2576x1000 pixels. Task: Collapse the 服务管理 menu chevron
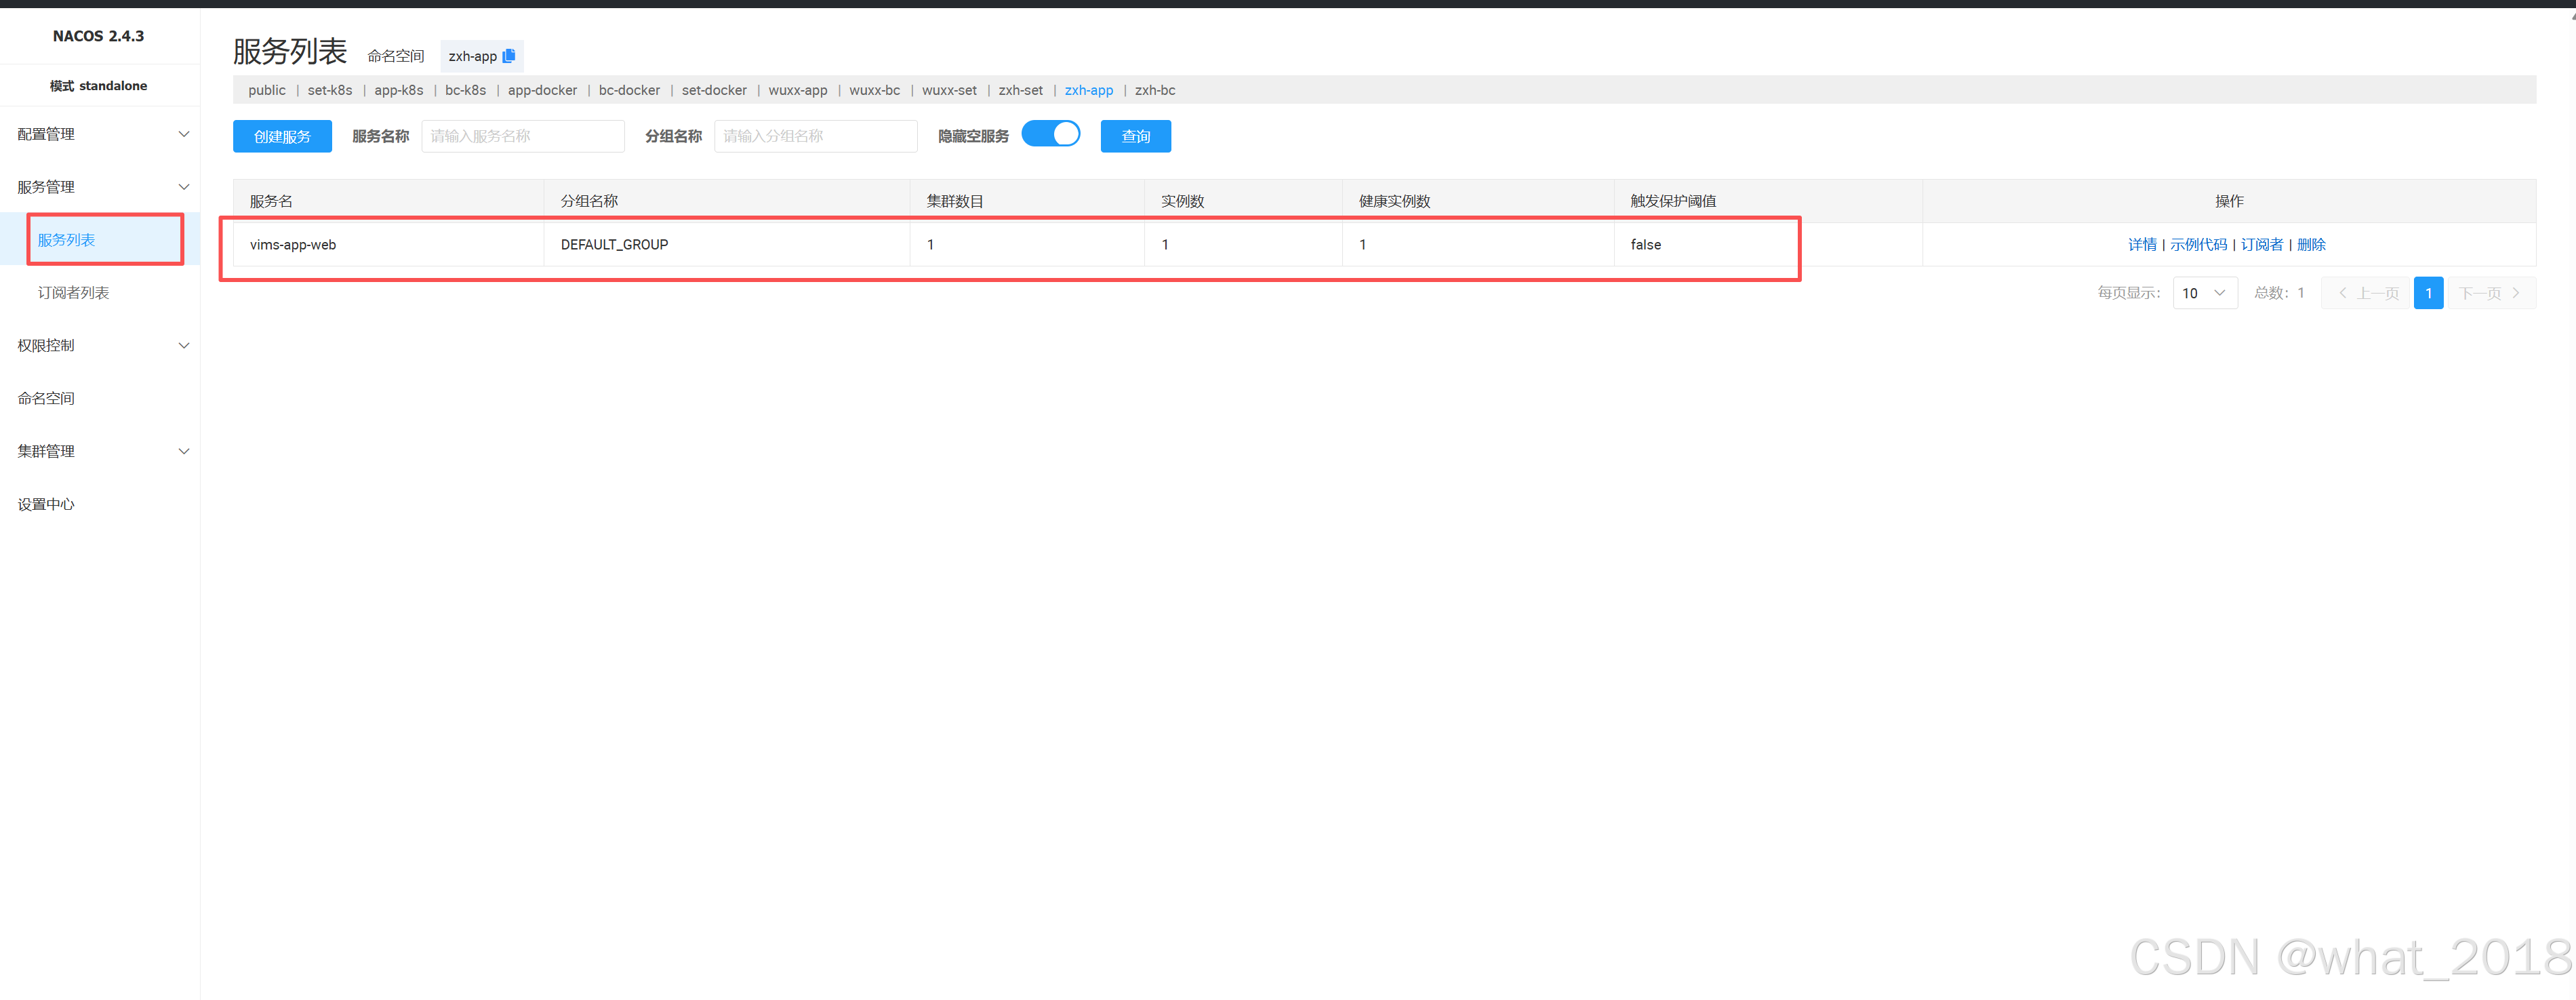[x=184, y=187]
